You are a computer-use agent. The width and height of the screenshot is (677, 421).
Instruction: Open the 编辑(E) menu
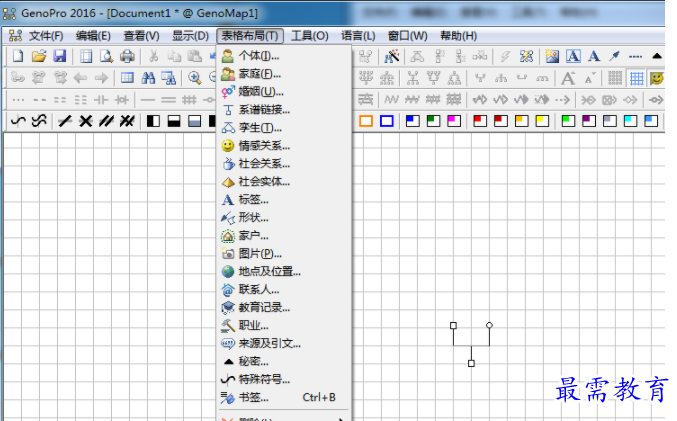pyautogui.click(x=93, y=36)
